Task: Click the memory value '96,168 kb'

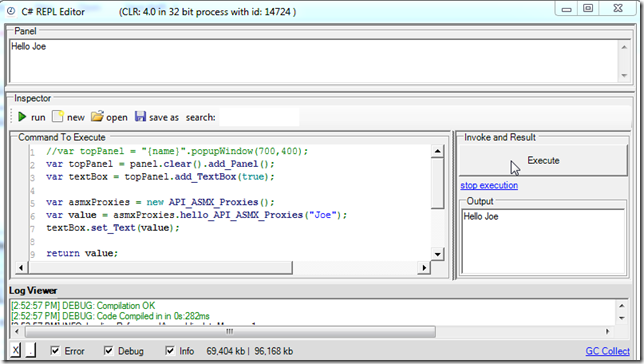Action: point(274,351)
